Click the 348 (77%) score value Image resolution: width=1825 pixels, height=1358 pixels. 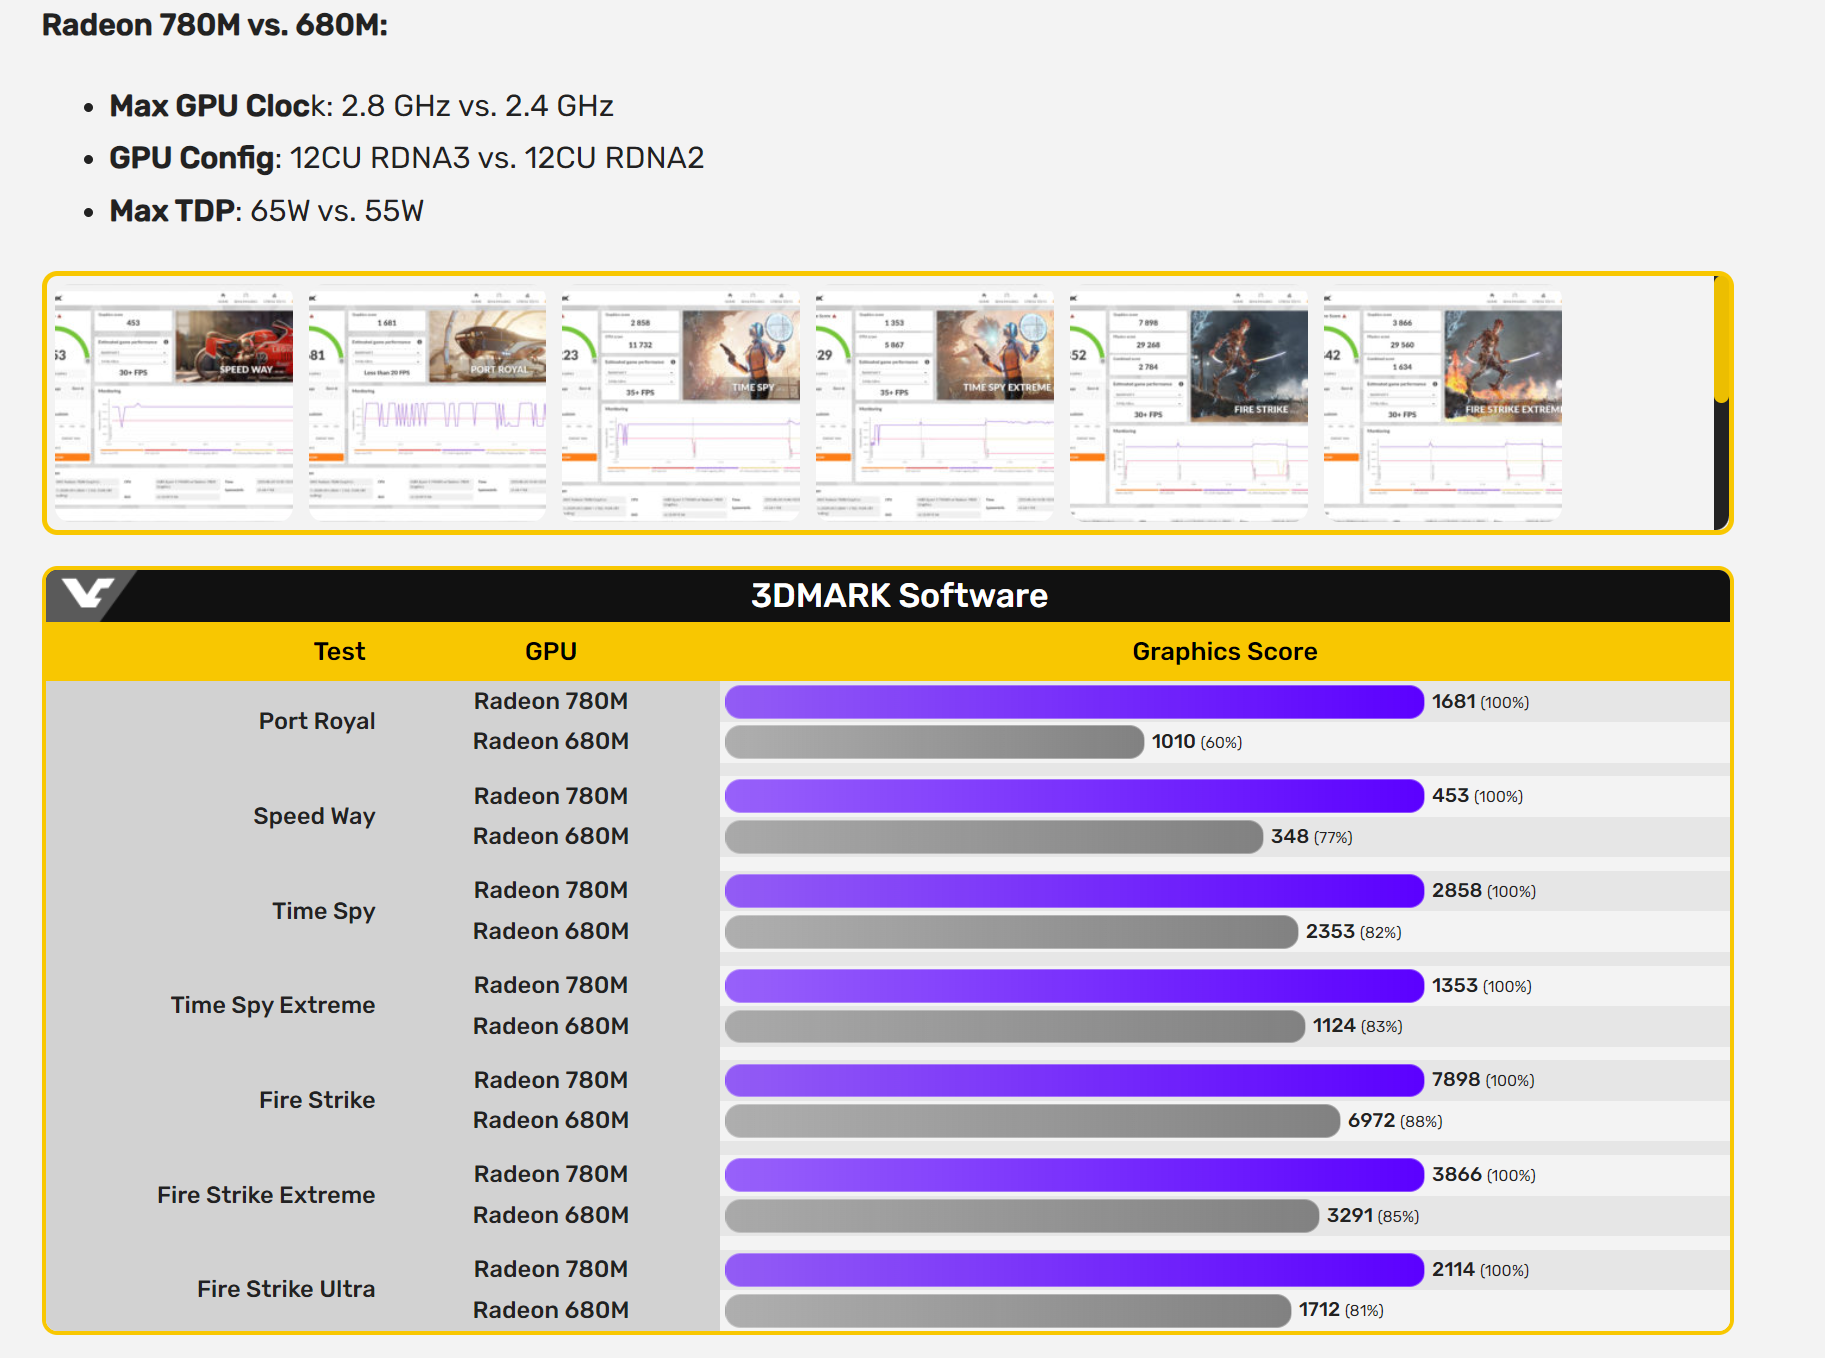1311,837
